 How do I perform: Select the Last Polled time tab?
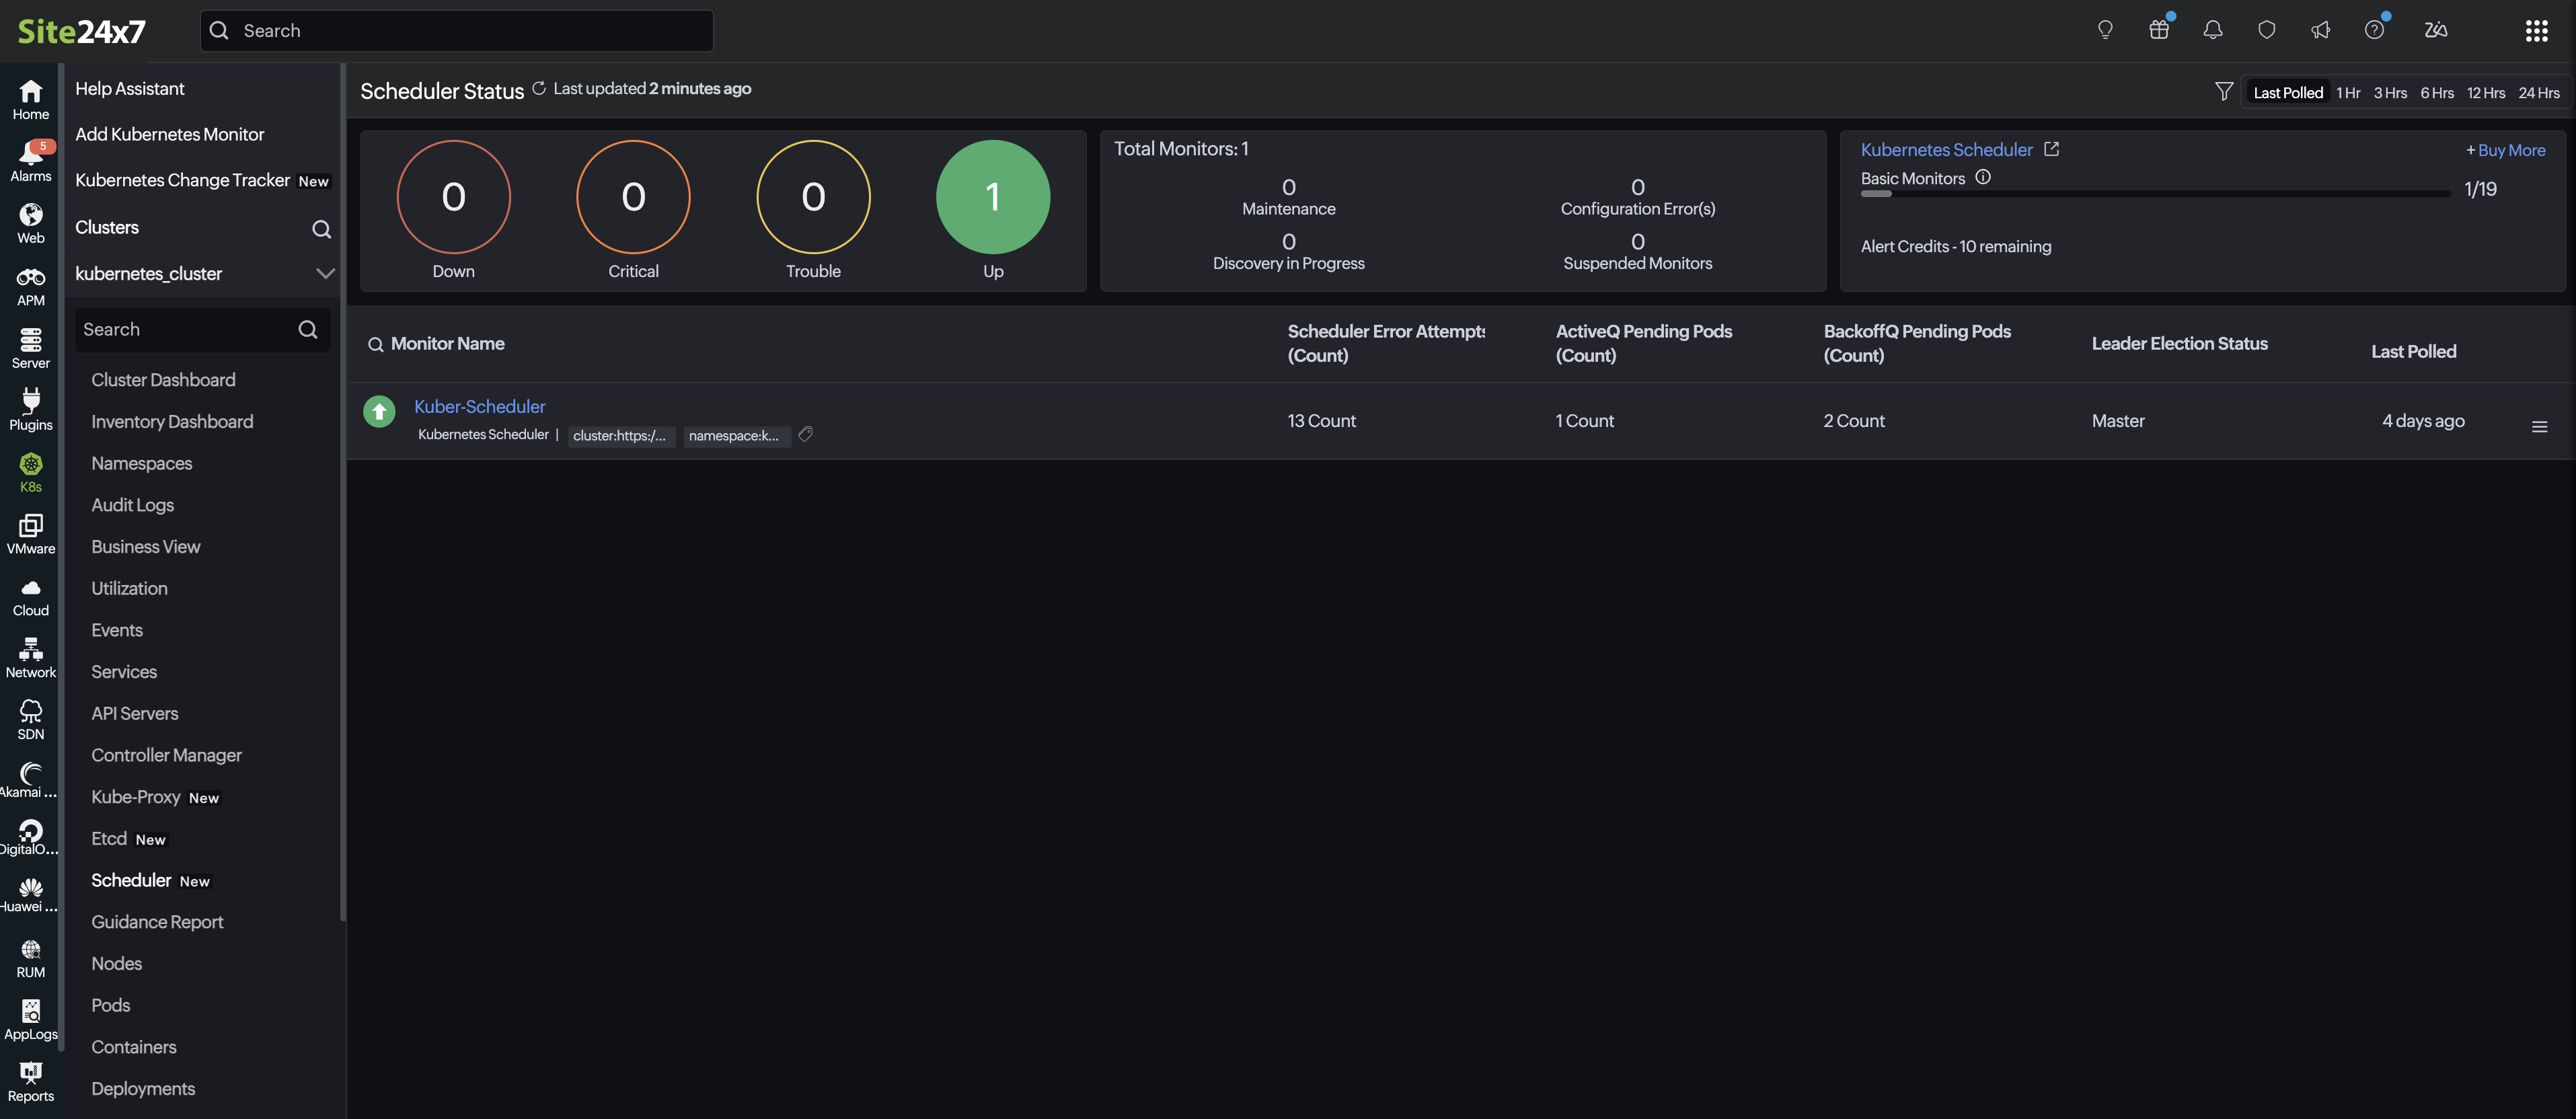[x=2288, y=93]
